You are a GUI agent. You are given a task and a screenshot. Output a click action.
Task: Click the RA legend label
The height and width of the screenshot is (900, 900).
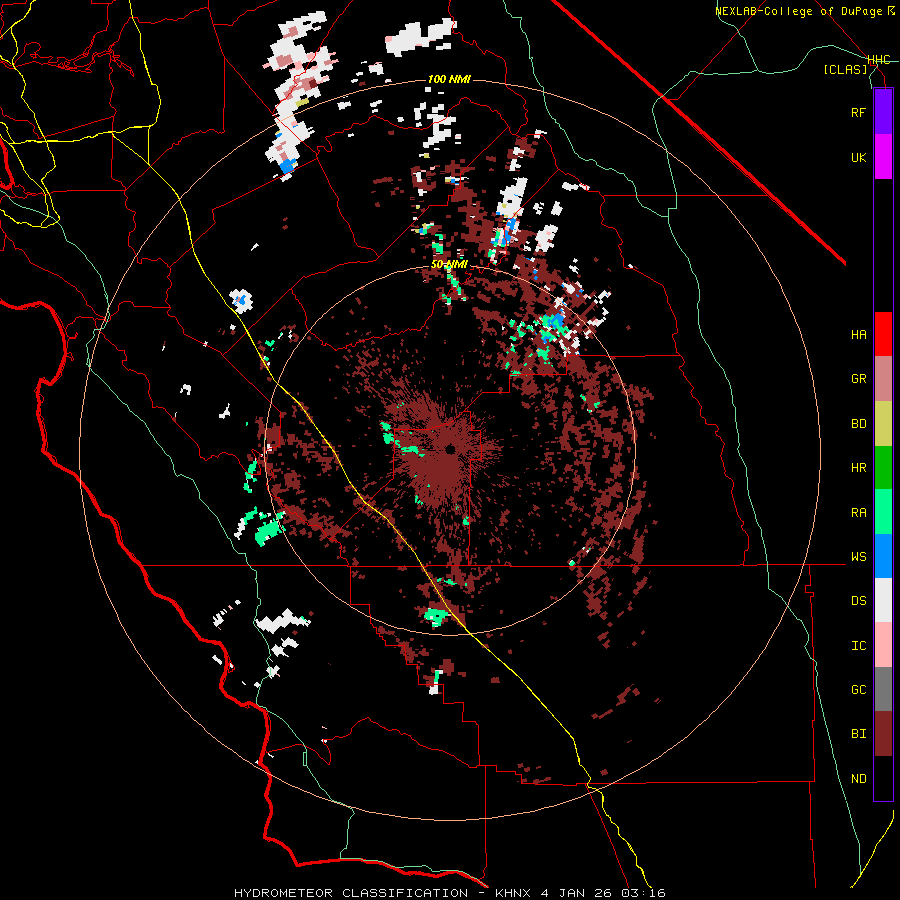(x=858, y=512)
